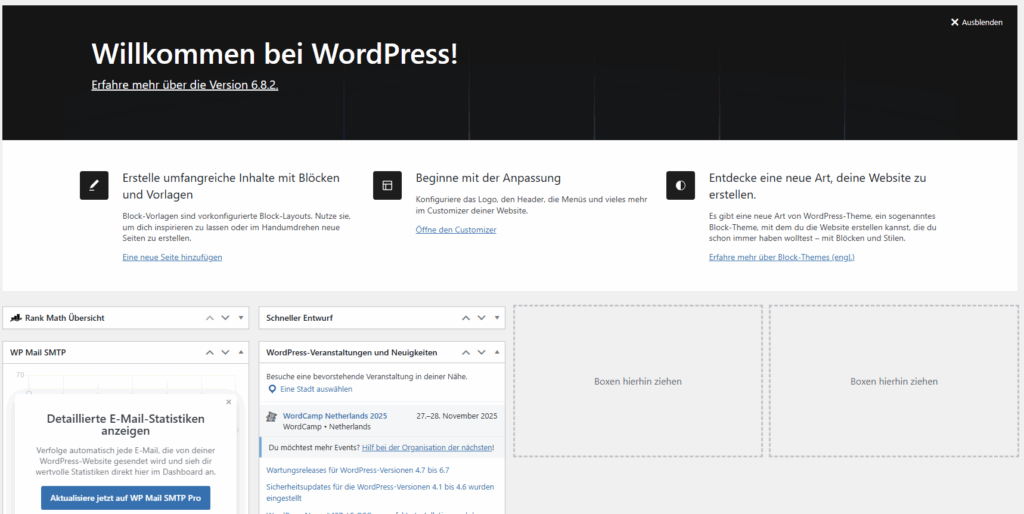Click Hilf bei der Organisation der nächsten link

(428, 447)
